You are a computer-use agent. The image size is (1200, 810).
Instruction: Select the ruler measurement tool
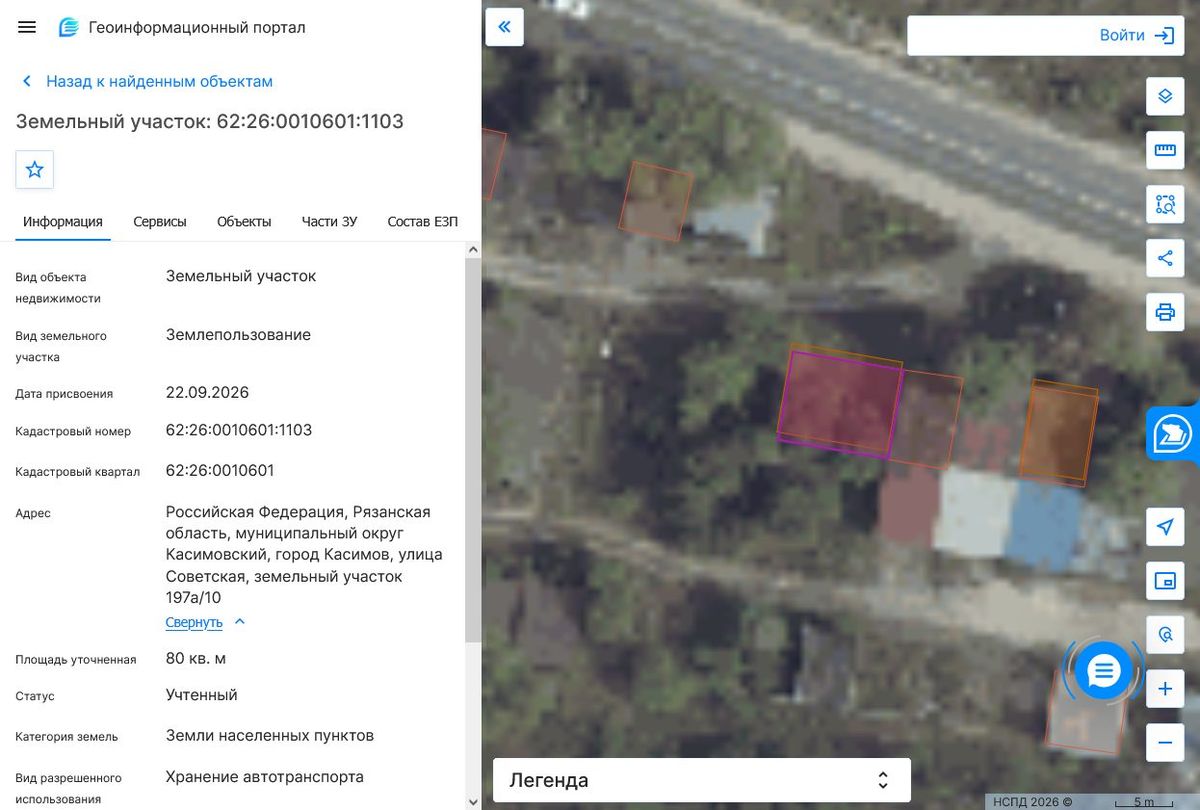(x=1165, y=150)
